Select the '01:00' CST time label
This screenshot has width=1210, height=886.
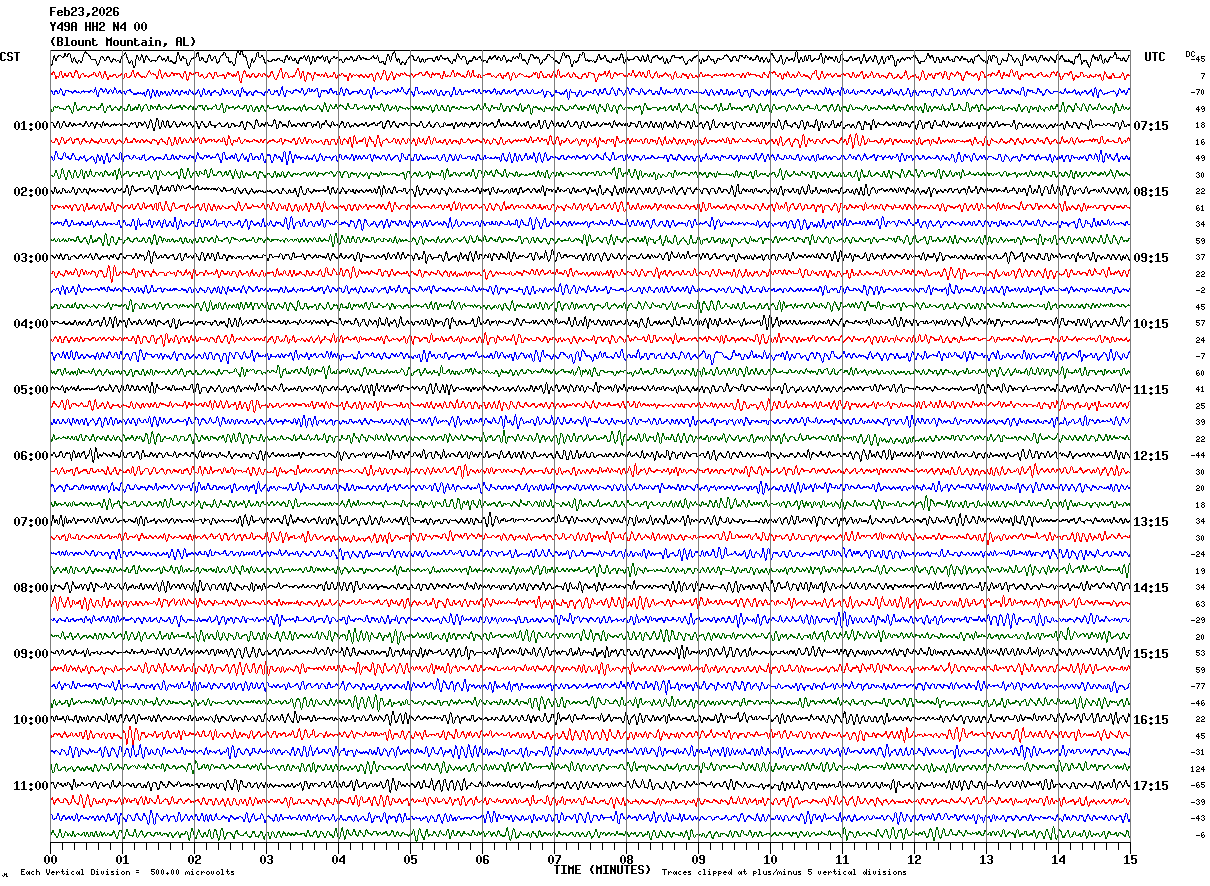point(31,126)
